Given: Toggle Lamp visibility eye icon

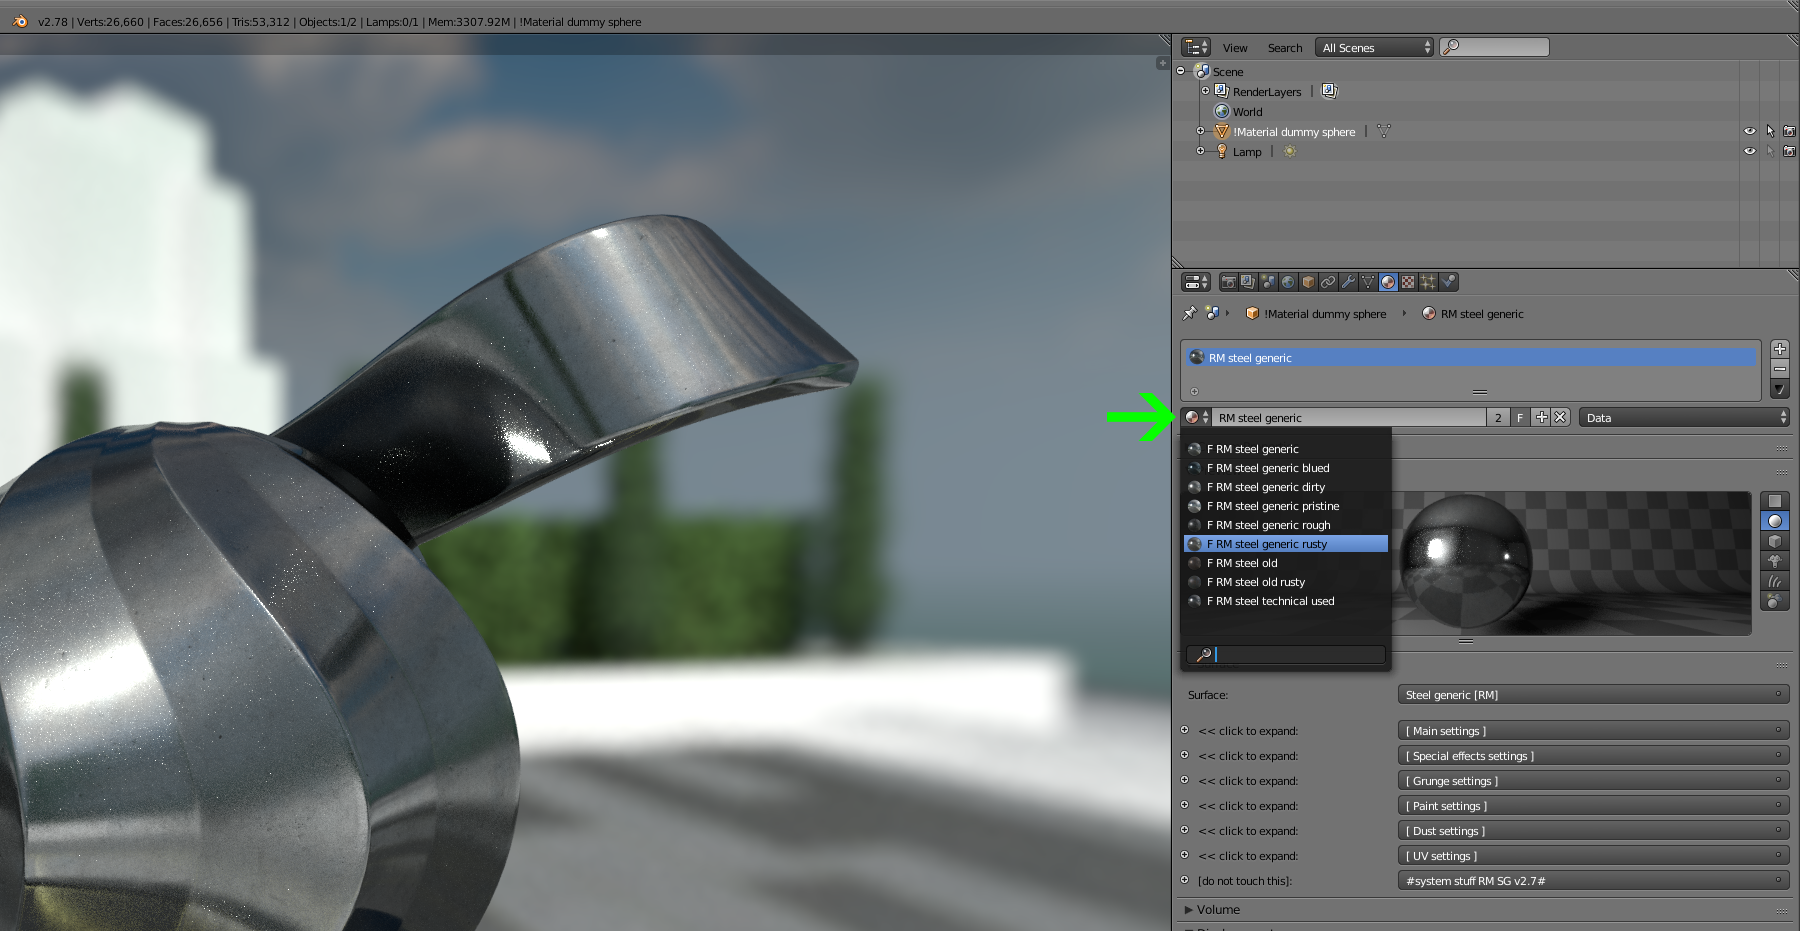Looking at the screenshot, I should [x=1749, y=151].
